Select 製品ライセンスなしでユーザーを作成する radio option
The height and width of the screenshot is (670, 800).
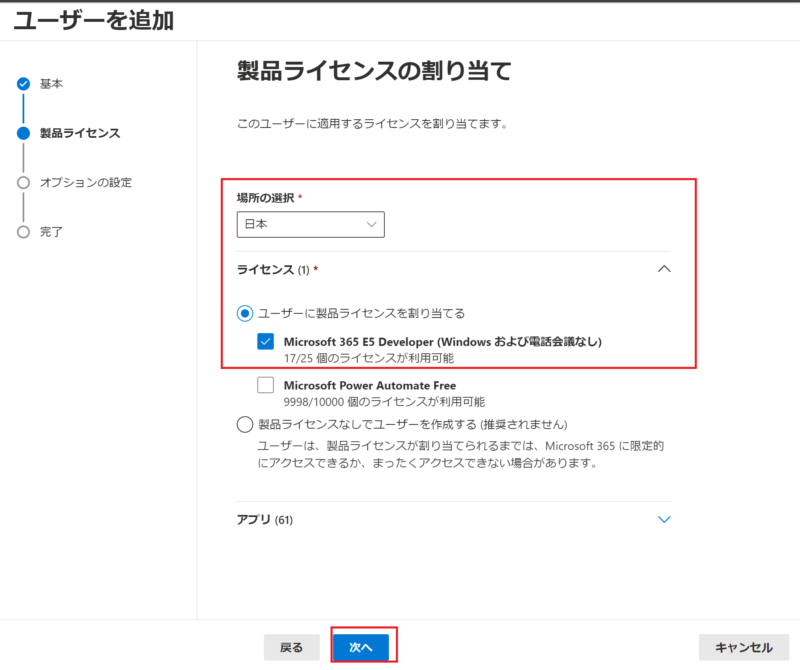(x=245, y=424)
